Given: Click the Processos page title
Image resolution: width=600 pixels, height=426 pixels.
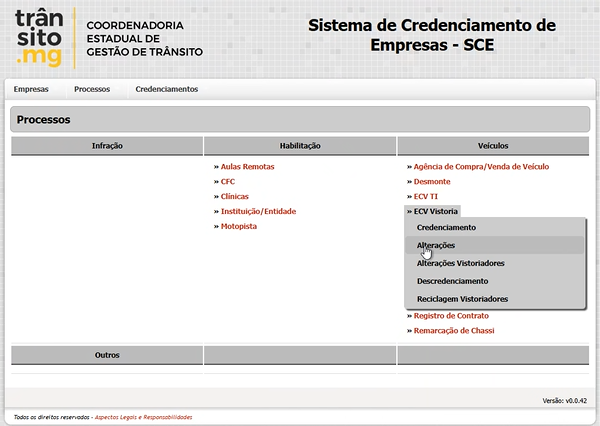Looking at the screenshot, I should tap(43, 120).
